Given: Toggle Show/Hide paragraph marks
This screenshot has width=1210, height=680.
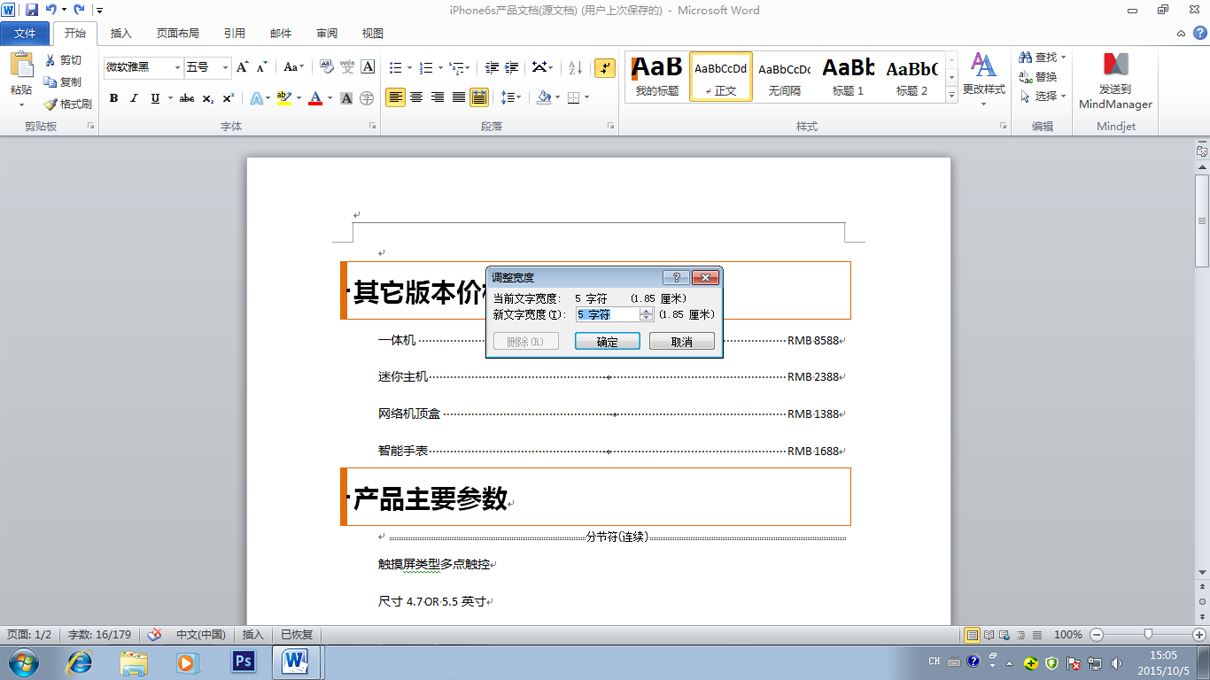Looking at the screenshot, I should 604,67.
